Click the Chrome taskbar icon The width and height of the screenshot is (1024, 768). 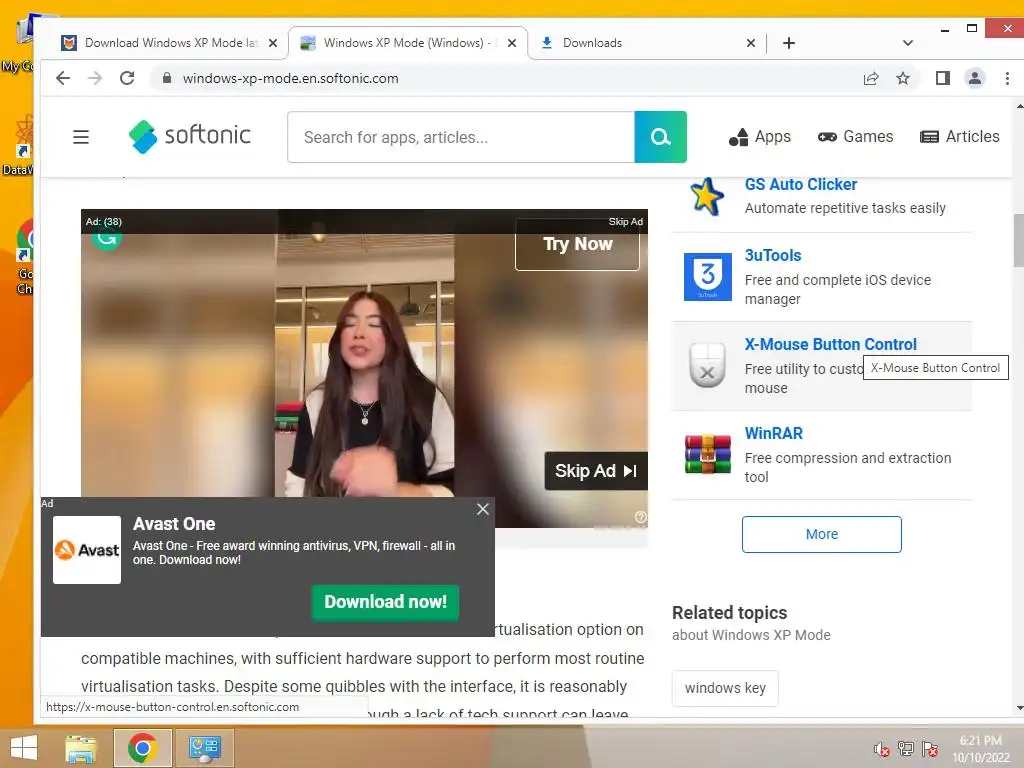click(142, 748)
